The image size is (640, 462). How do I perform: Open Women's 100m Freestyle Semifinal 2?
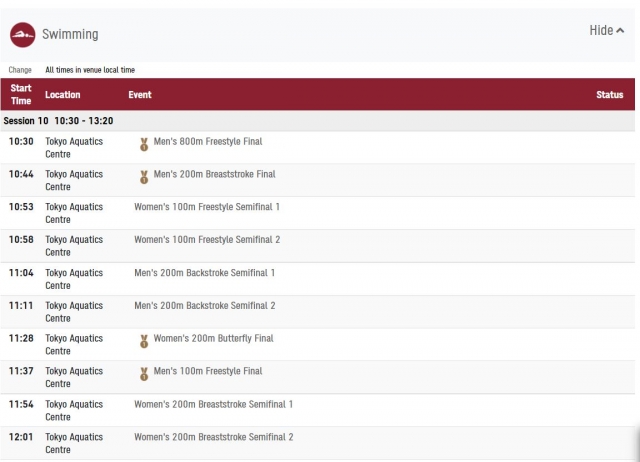[x=207, y=240]
